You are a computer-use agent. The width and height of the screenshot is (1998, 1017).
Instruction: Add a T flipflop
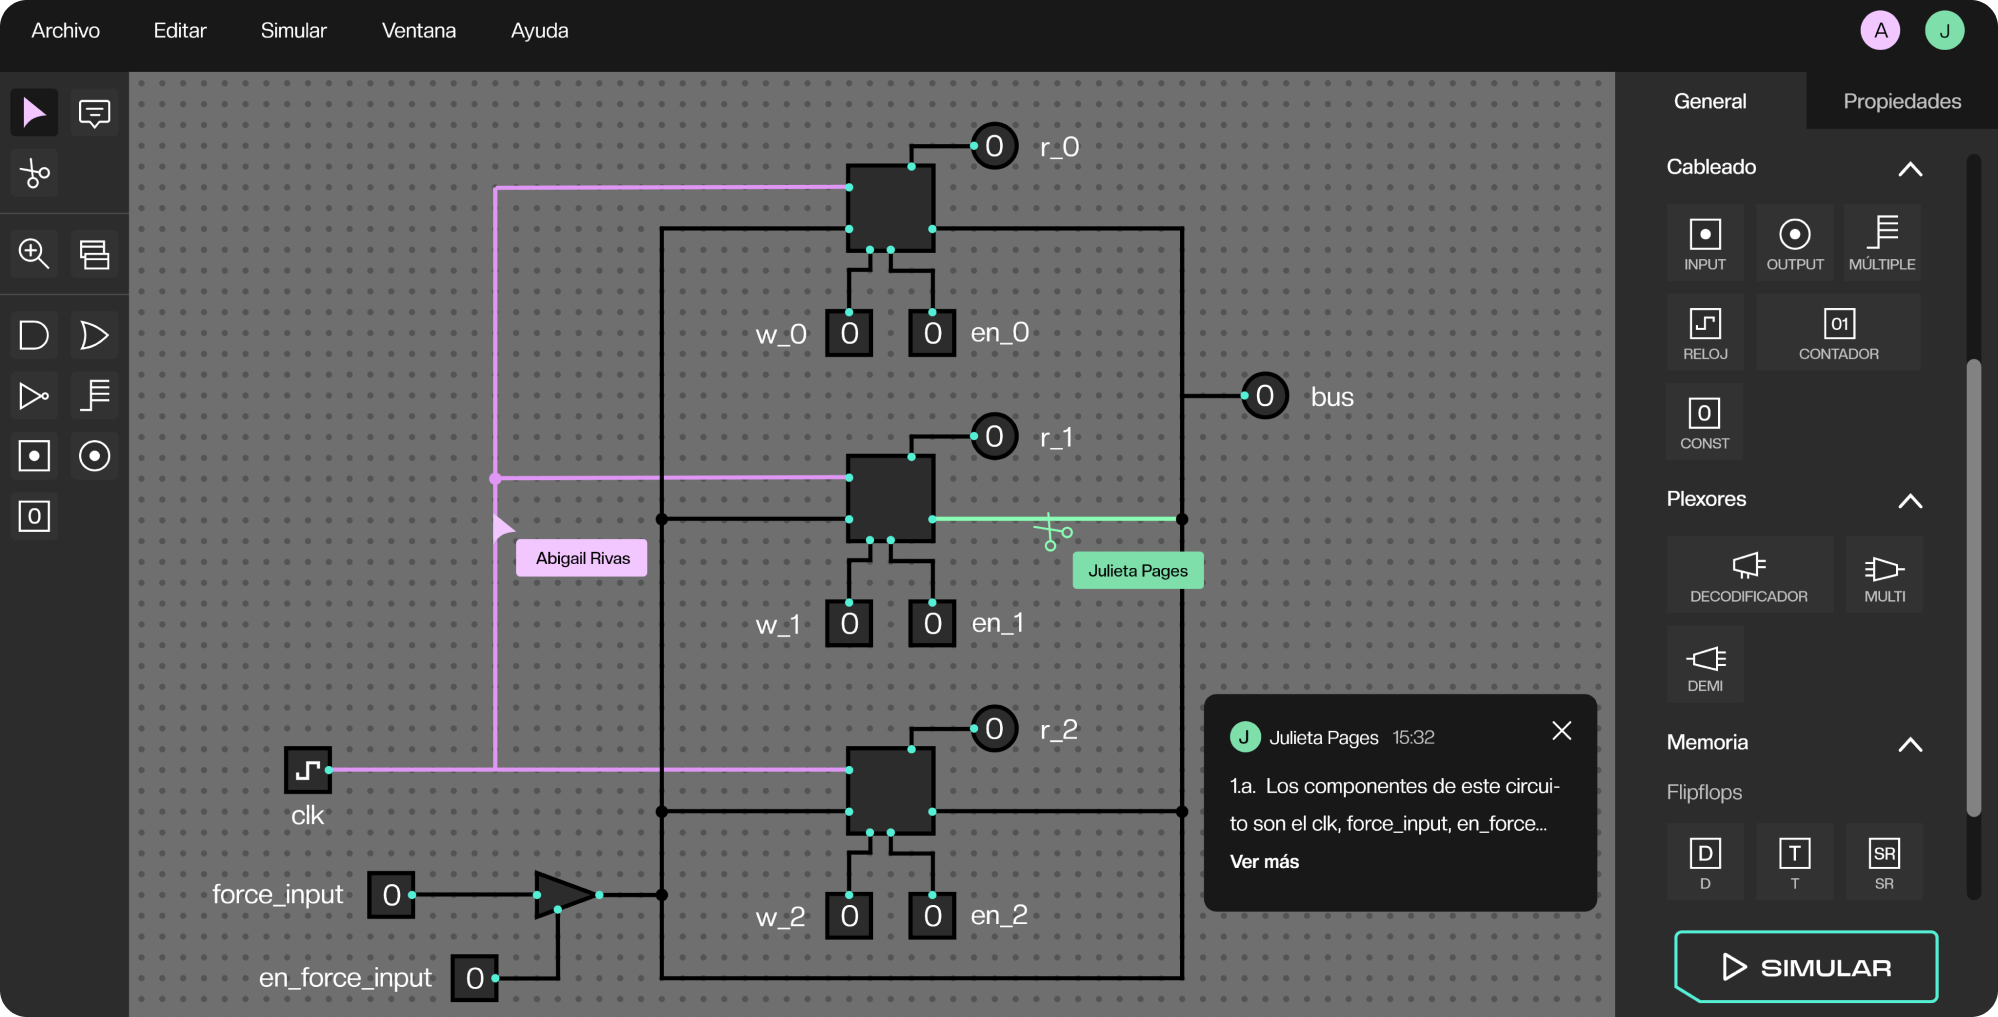(x=1795, y=862)
